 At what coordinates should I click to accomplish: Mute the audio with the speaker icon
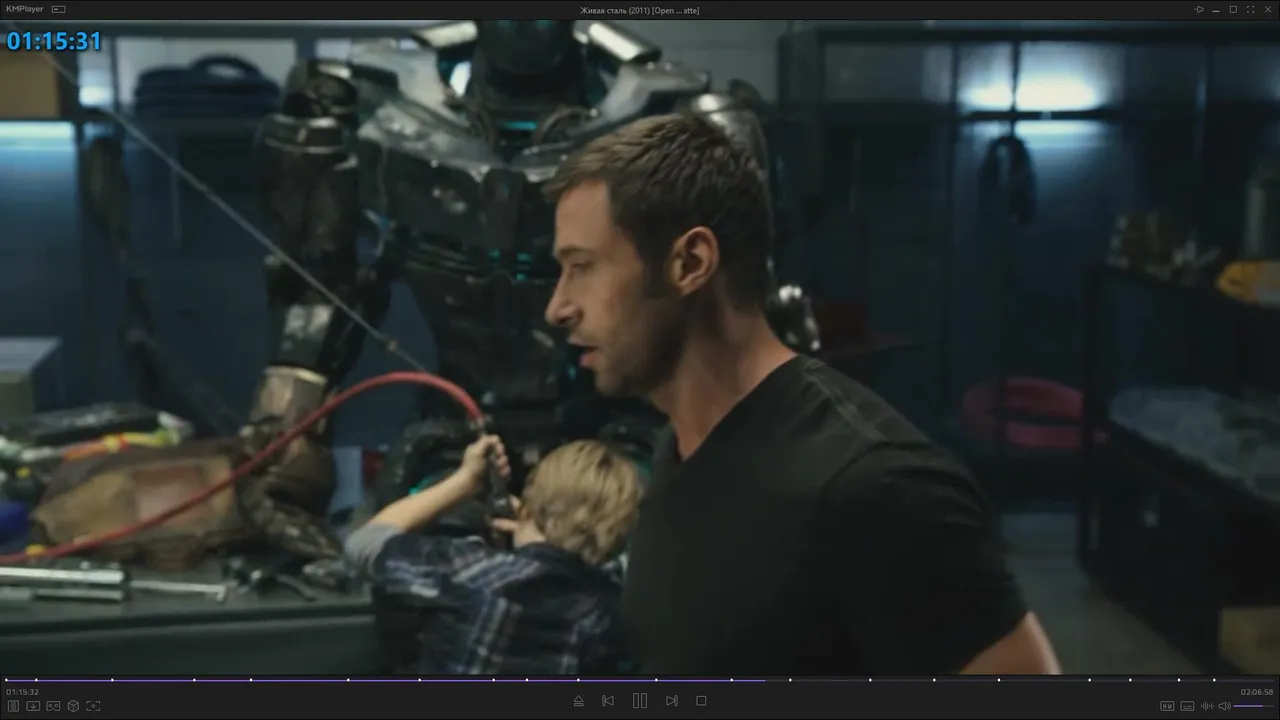(1224, 706)
